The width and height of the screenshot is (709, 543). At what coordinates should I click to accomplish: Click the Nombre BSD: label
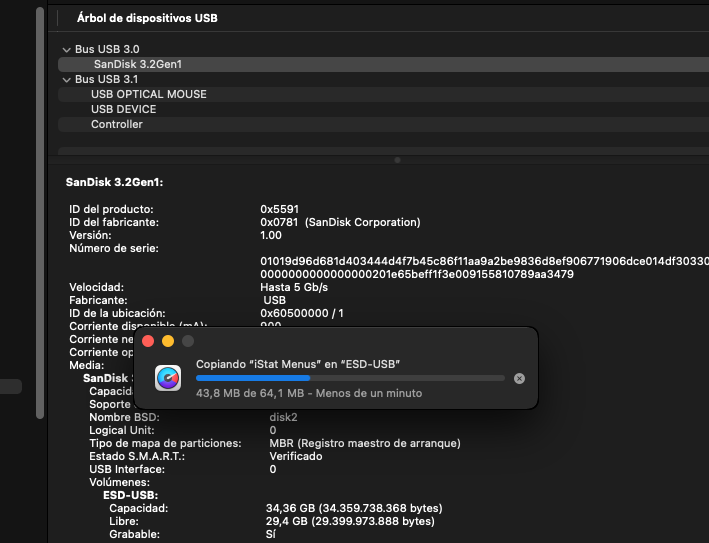[124, 417]
